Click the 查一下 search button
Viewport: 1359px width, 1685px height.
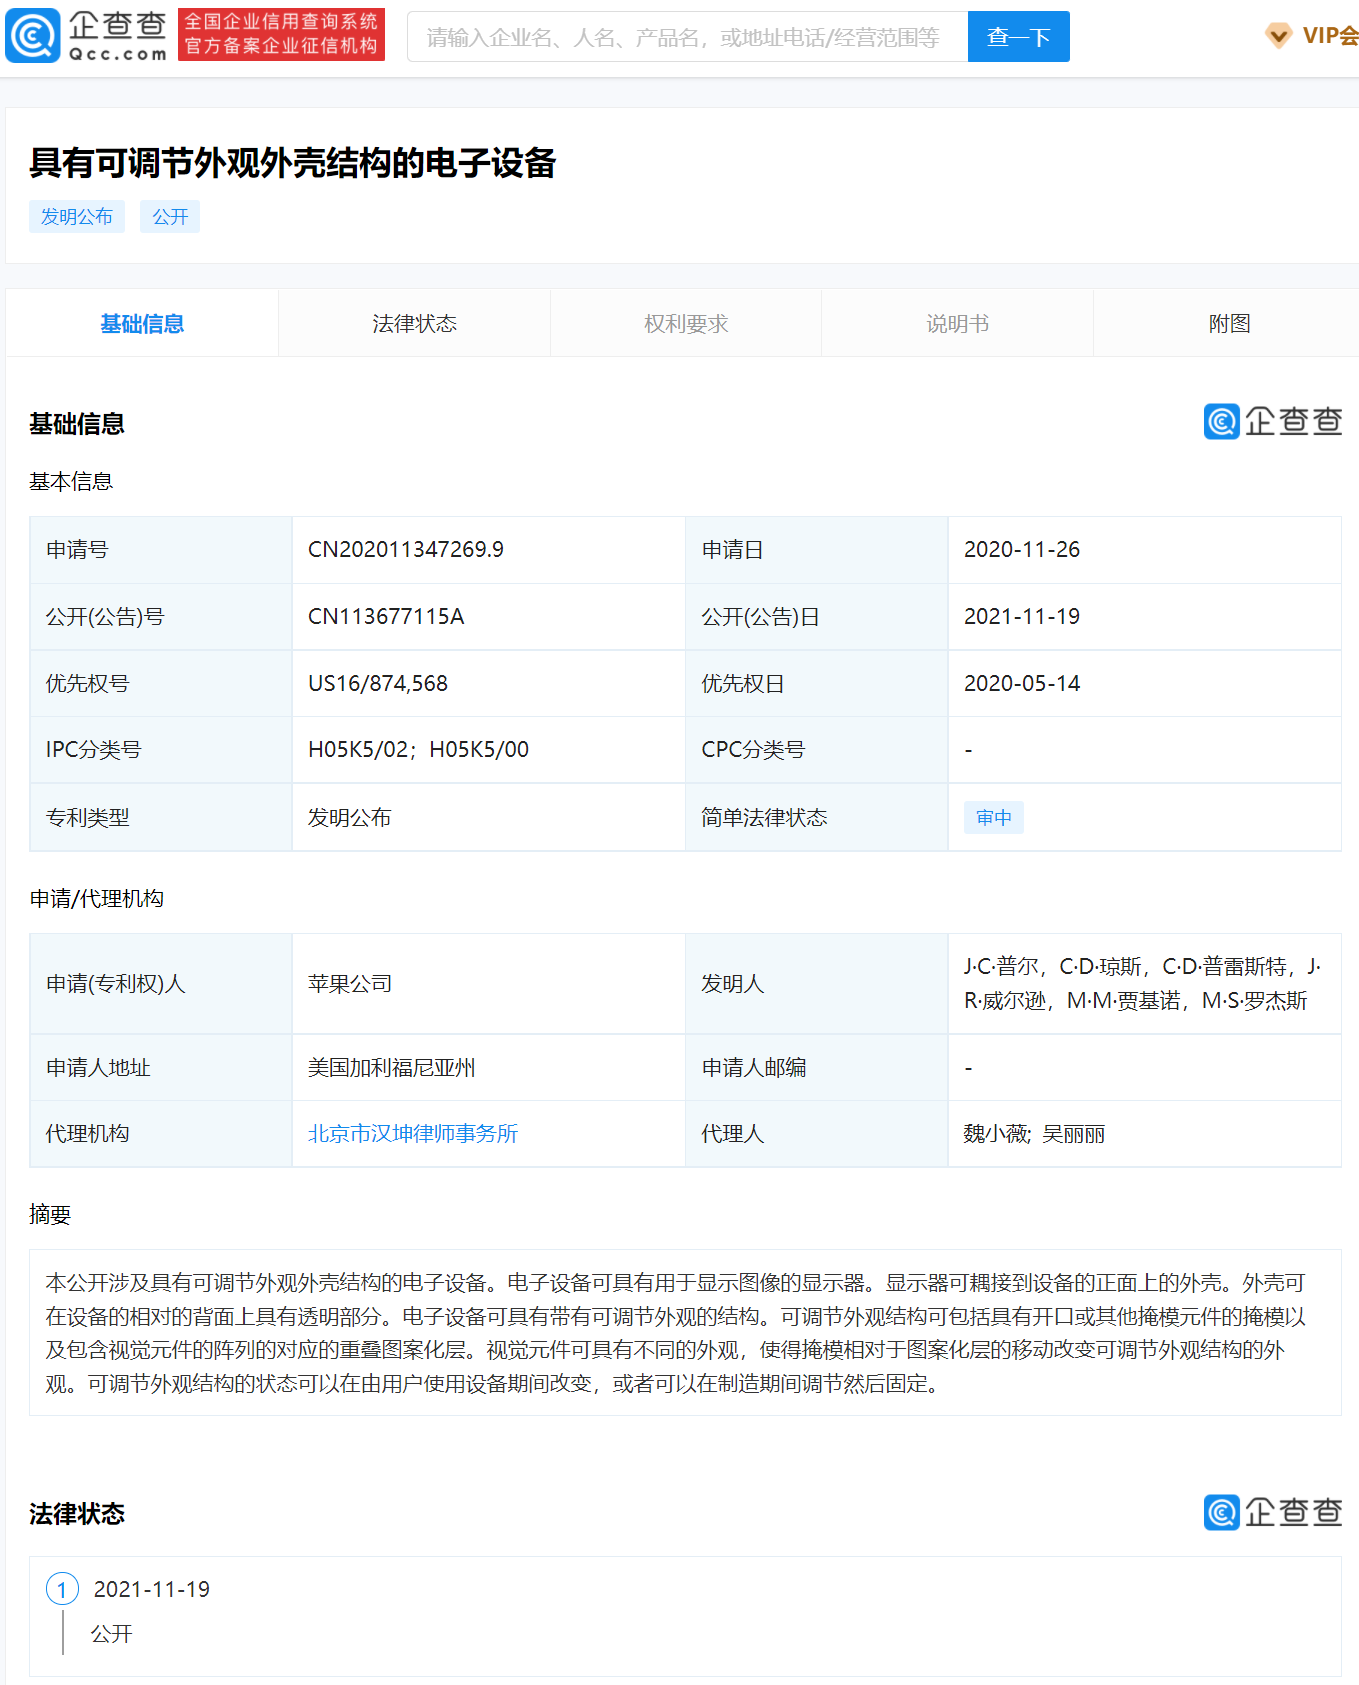click(1018, 37)
